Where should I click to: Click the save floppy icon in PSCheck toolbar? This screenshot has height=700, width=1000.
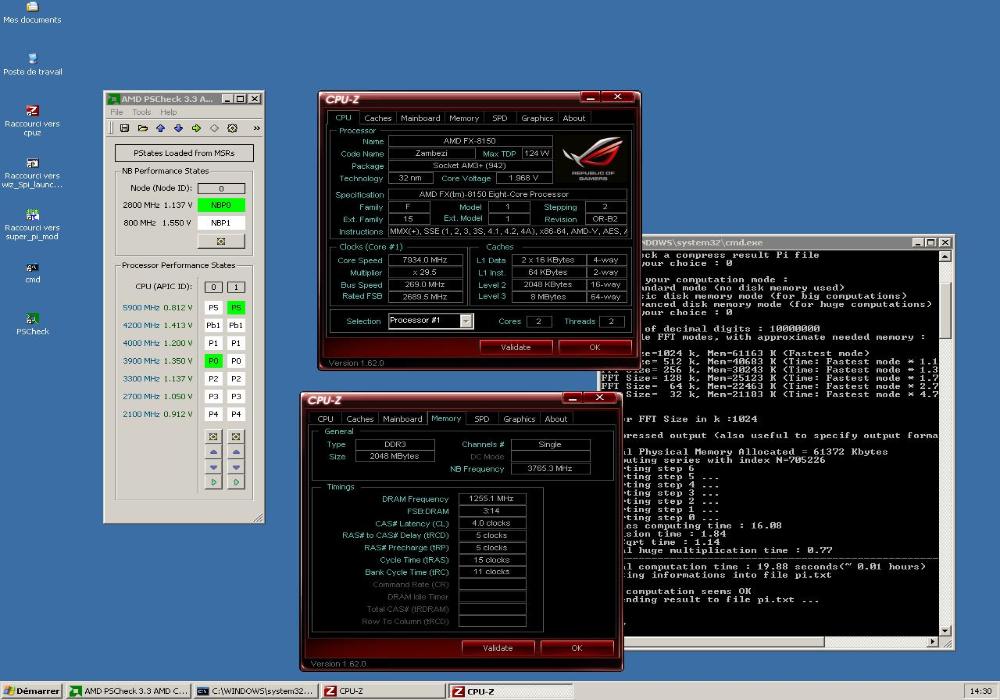coord(124,128)
